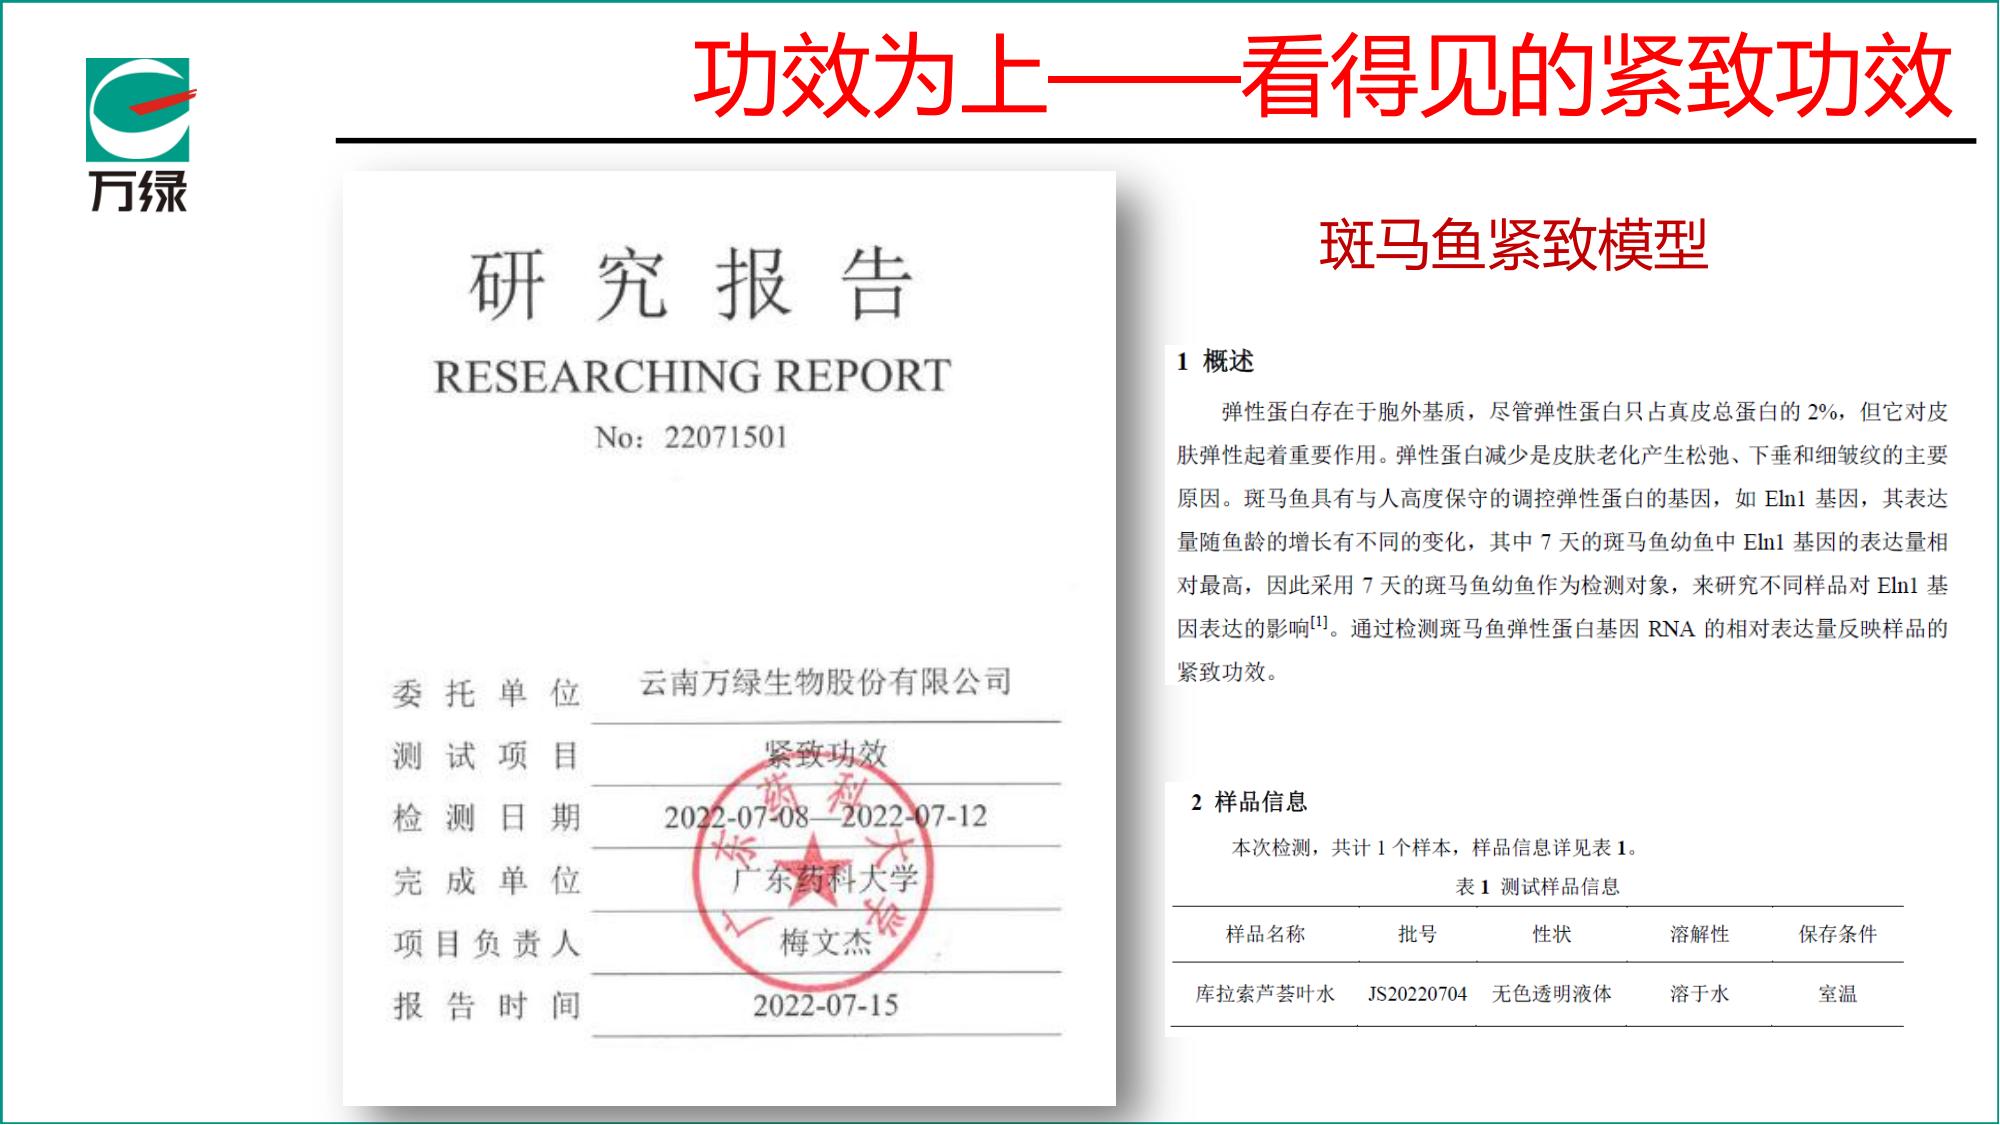Click the 保存条件 column header
Viewport: 2000px width, 1125px height.
[x=1837, y=934]
